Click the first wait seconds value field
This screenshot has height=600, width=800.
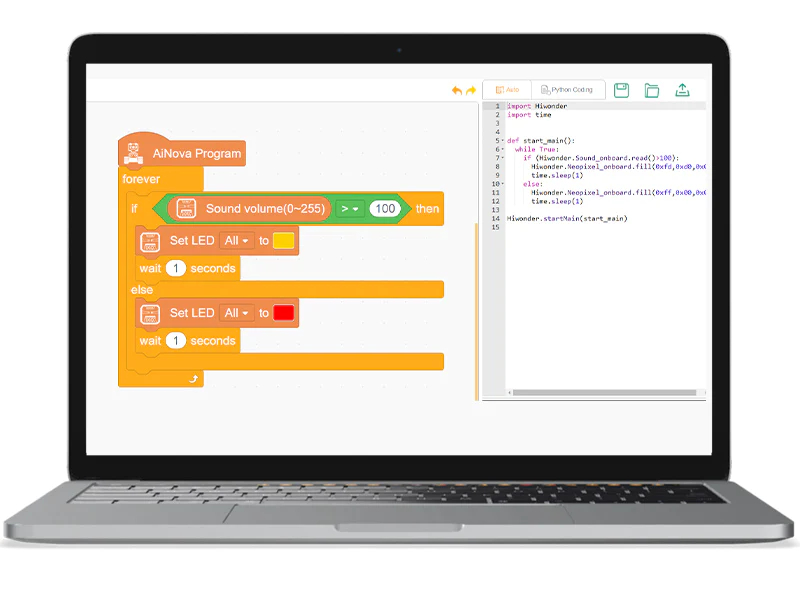point(176,268)
